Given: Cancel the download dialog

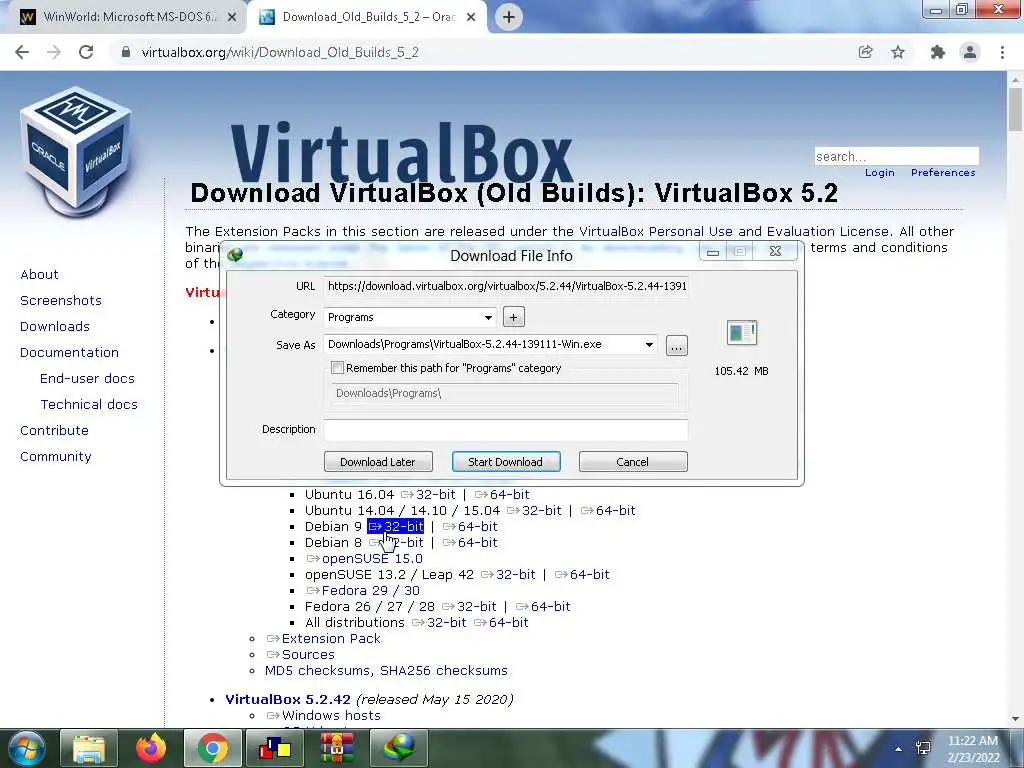Looking at the screenshot, I should (x=633, y=462).
